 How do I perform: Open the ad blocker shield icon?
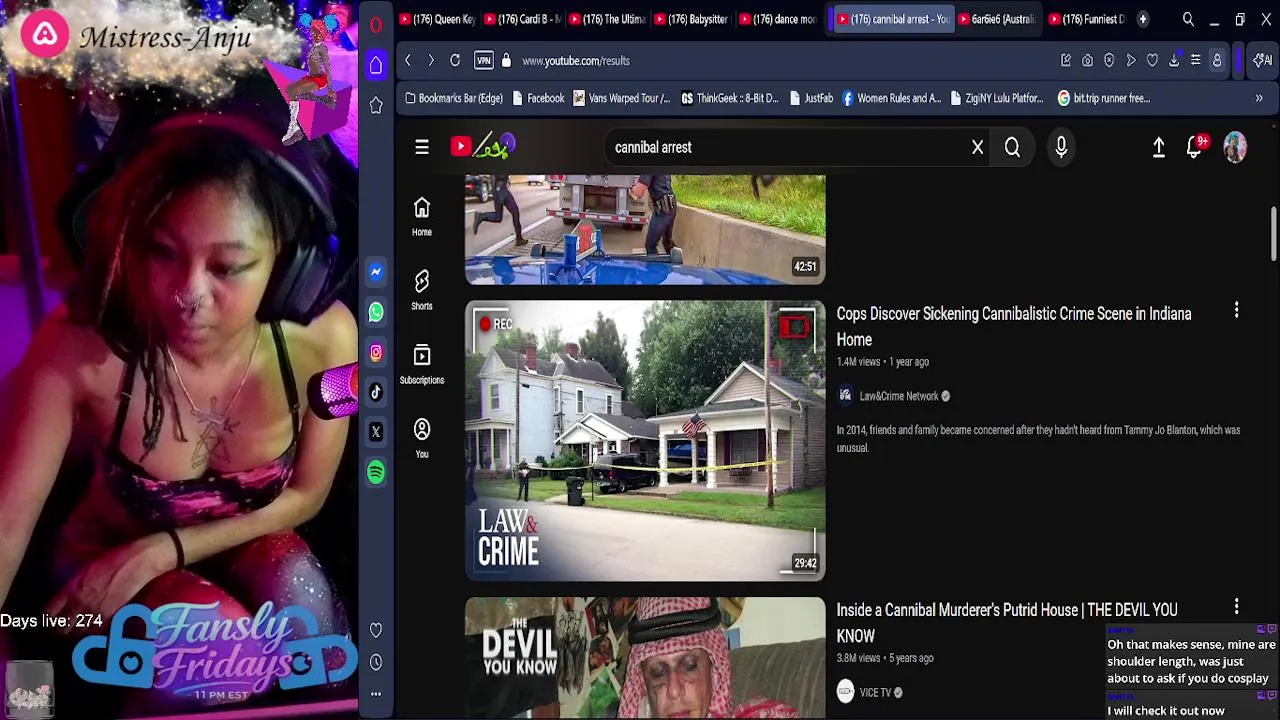click(x=1109, y=61)
